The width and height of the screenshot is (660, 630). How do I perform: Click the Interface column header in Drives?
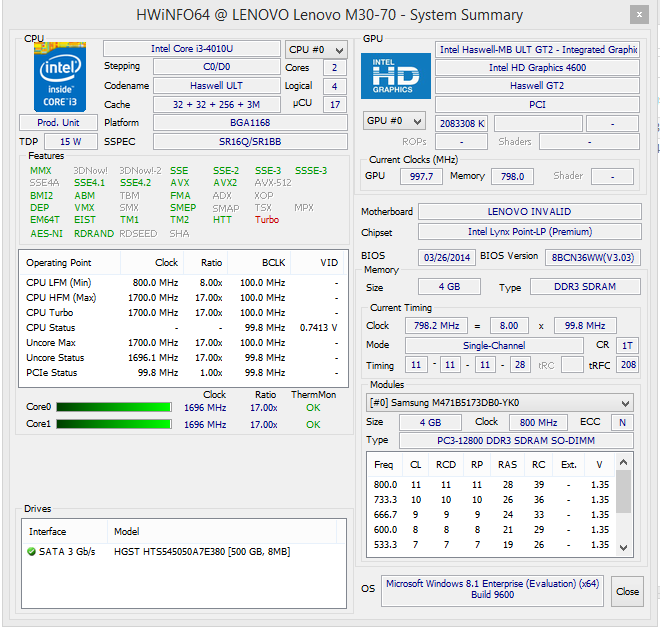[65, 532]
